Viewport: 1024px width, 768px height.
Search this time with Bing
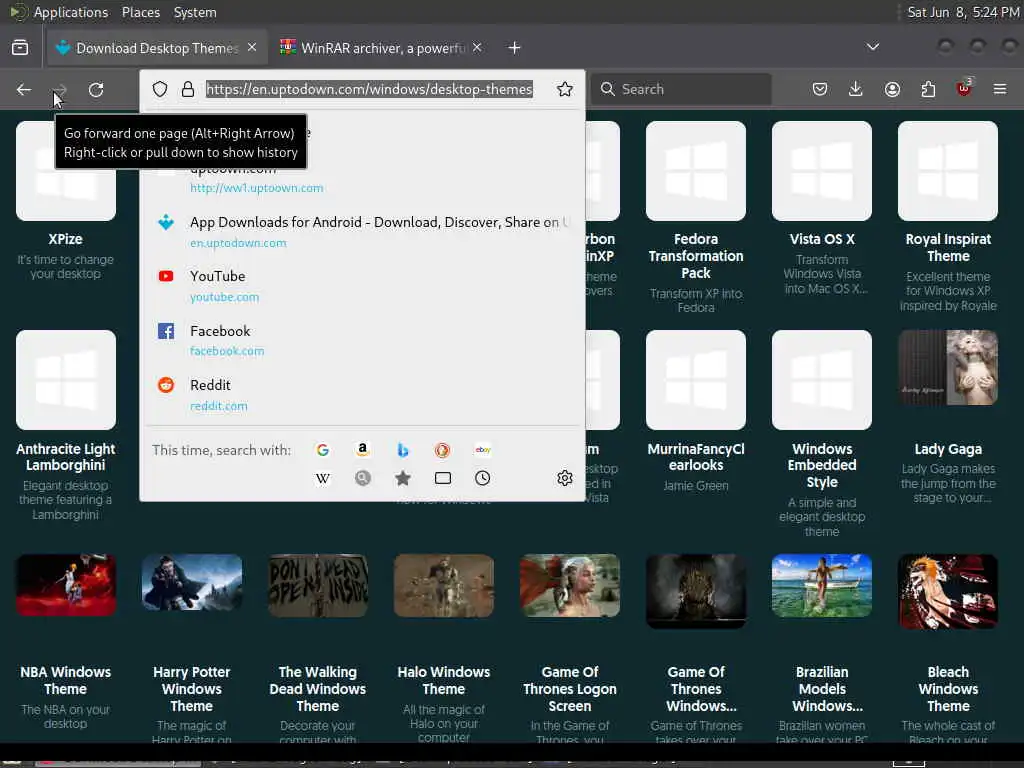[x=403, y=450]
